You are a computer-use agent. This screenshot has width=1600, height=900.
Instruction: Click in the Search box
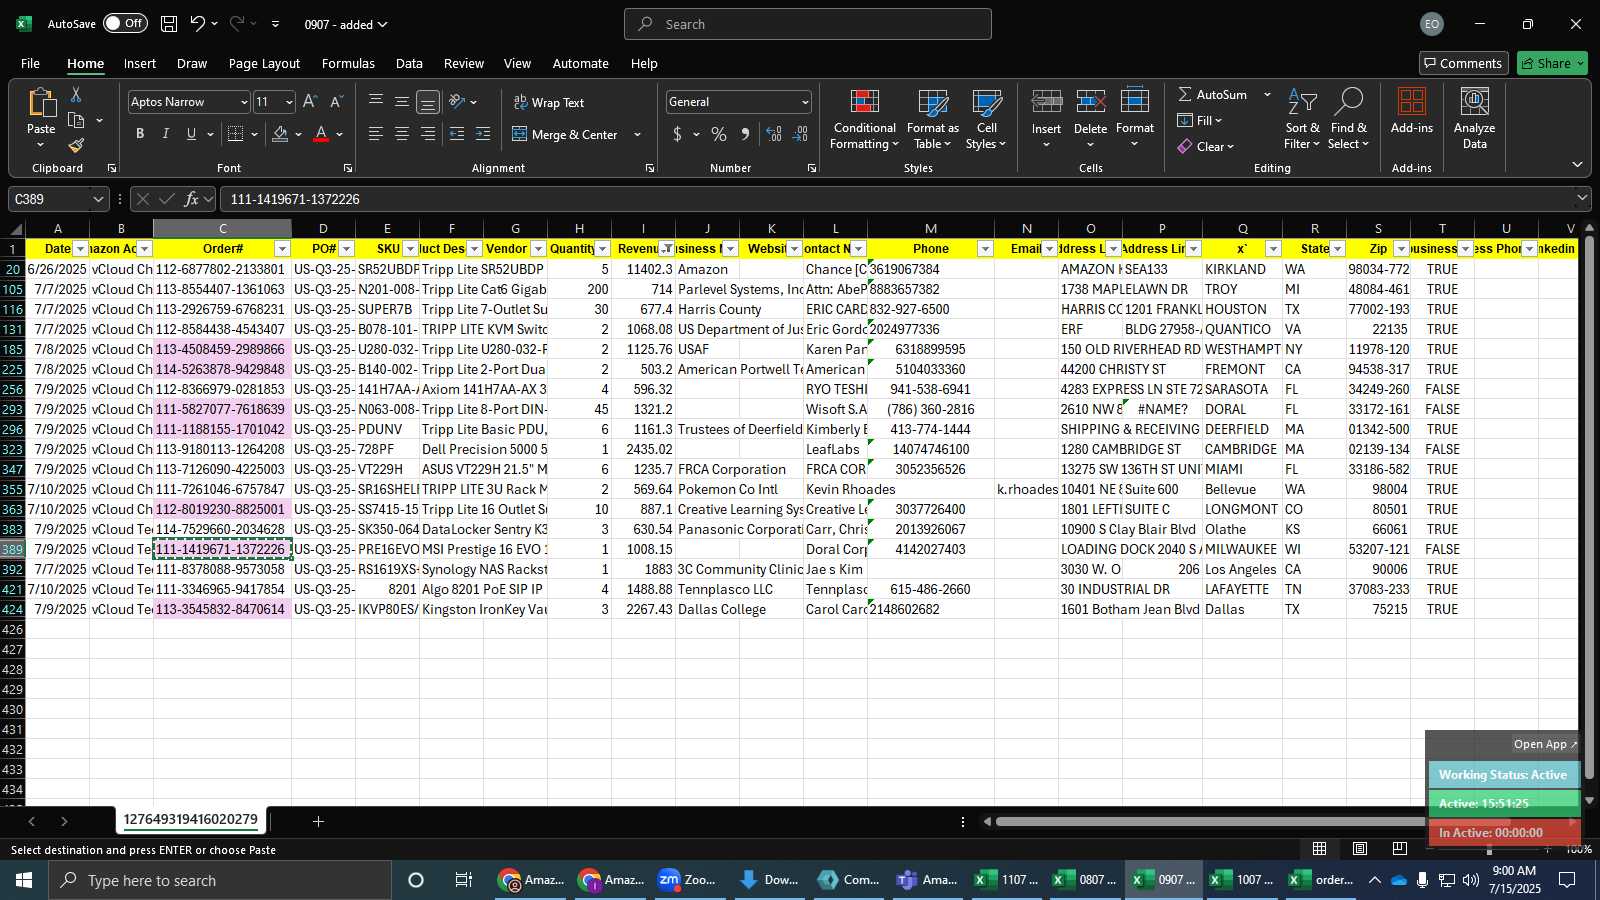click(808, 24)
